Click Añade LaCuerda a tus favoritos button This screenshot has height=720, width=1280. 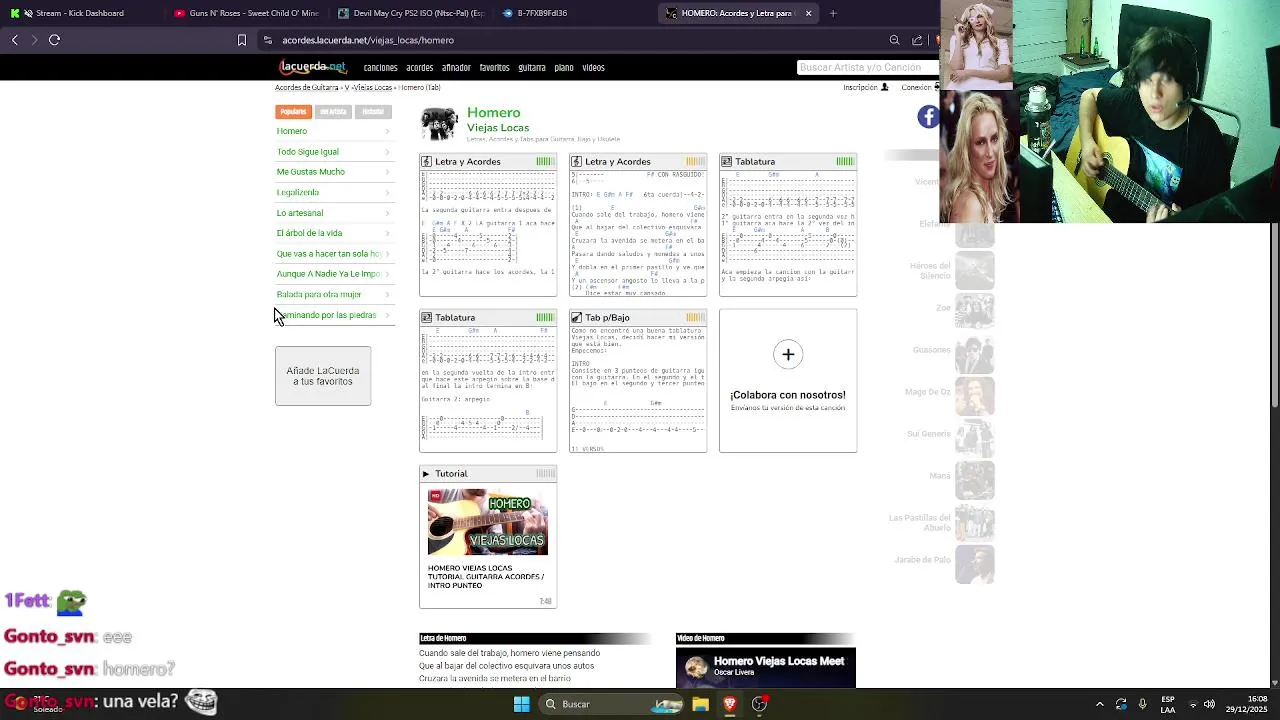pyautogui.click(x=323, y=376)
